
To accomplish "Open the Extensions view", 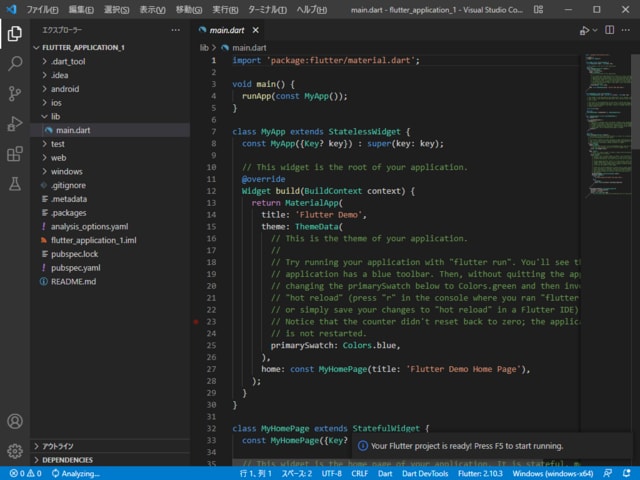I will coord(15,153).
